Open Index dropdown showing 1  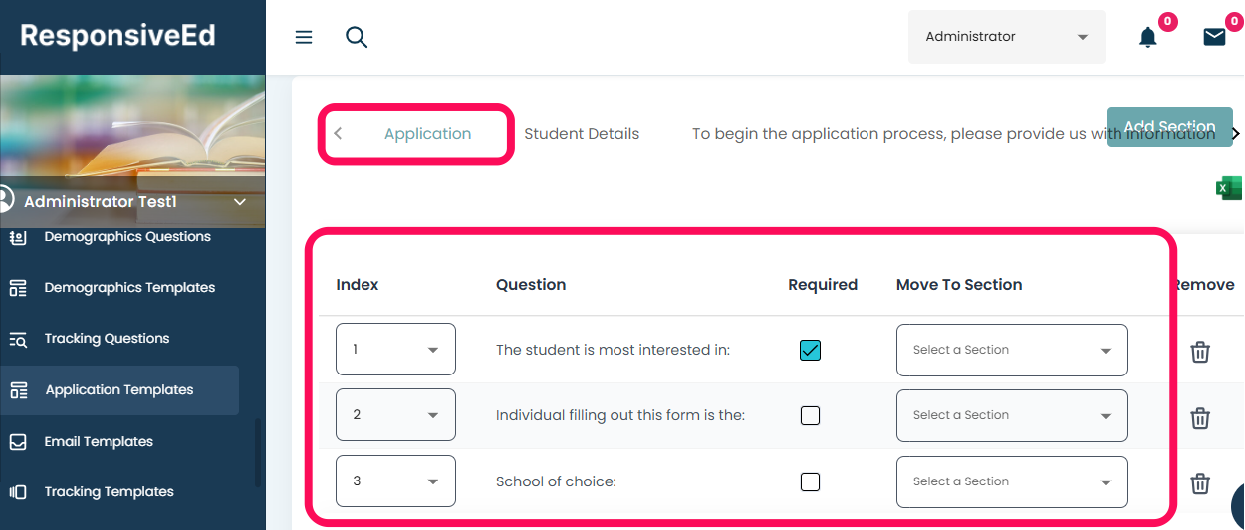click(396, 350)
